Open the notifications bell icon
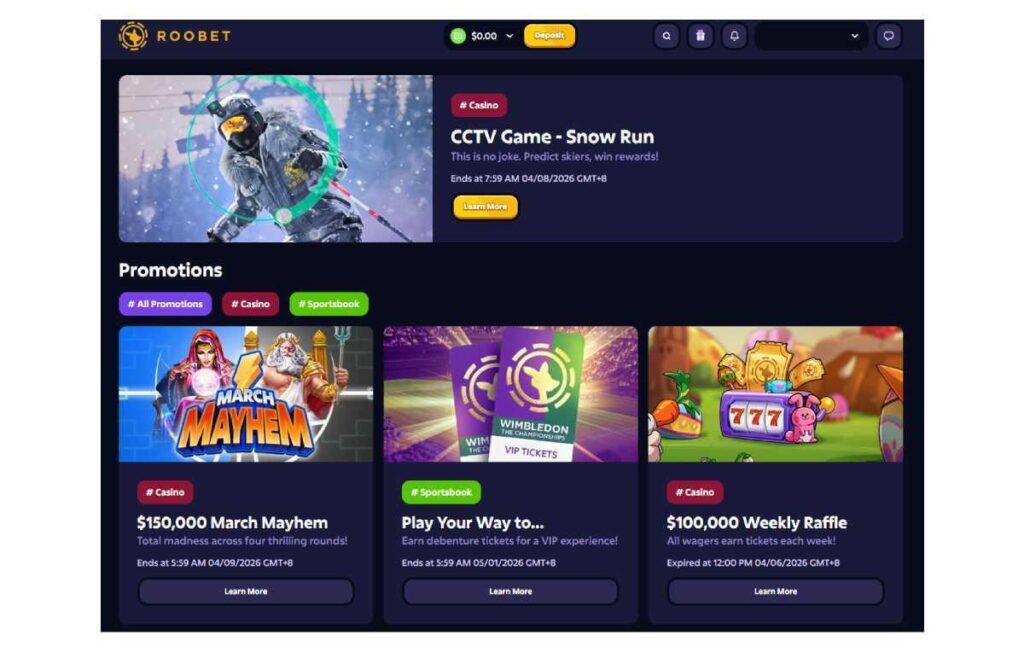Image resolution: width=1024 pixels, height=652 pixels. [734, 36]
